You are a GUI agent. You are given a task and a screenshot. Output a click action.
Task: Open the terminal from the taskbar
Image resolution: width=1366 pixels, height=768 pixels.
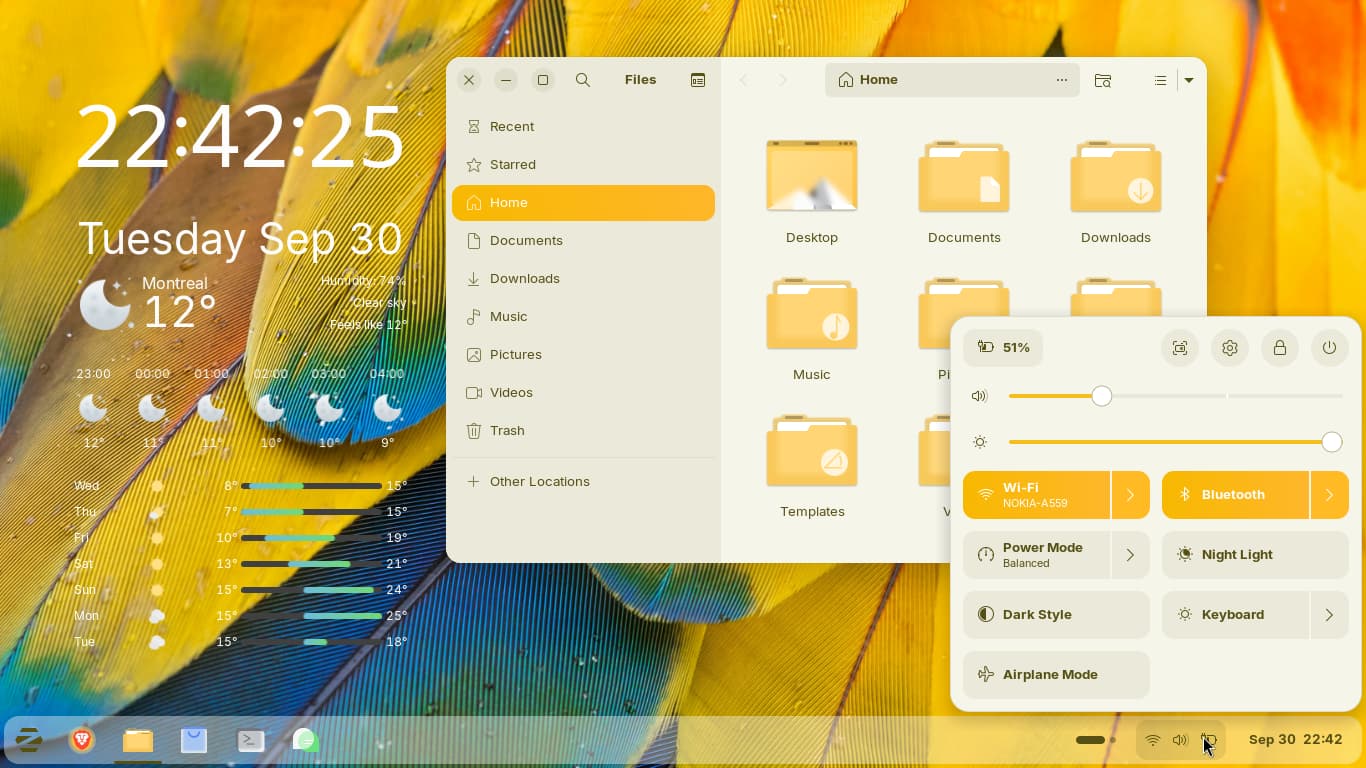tap(250, 740)
